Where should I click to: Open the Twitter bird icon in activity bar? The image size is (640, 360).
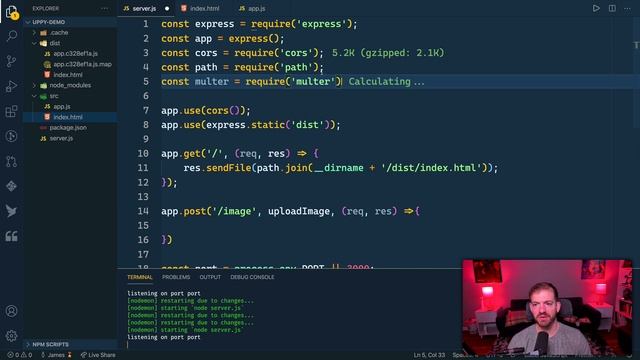(x=11, y=211)
